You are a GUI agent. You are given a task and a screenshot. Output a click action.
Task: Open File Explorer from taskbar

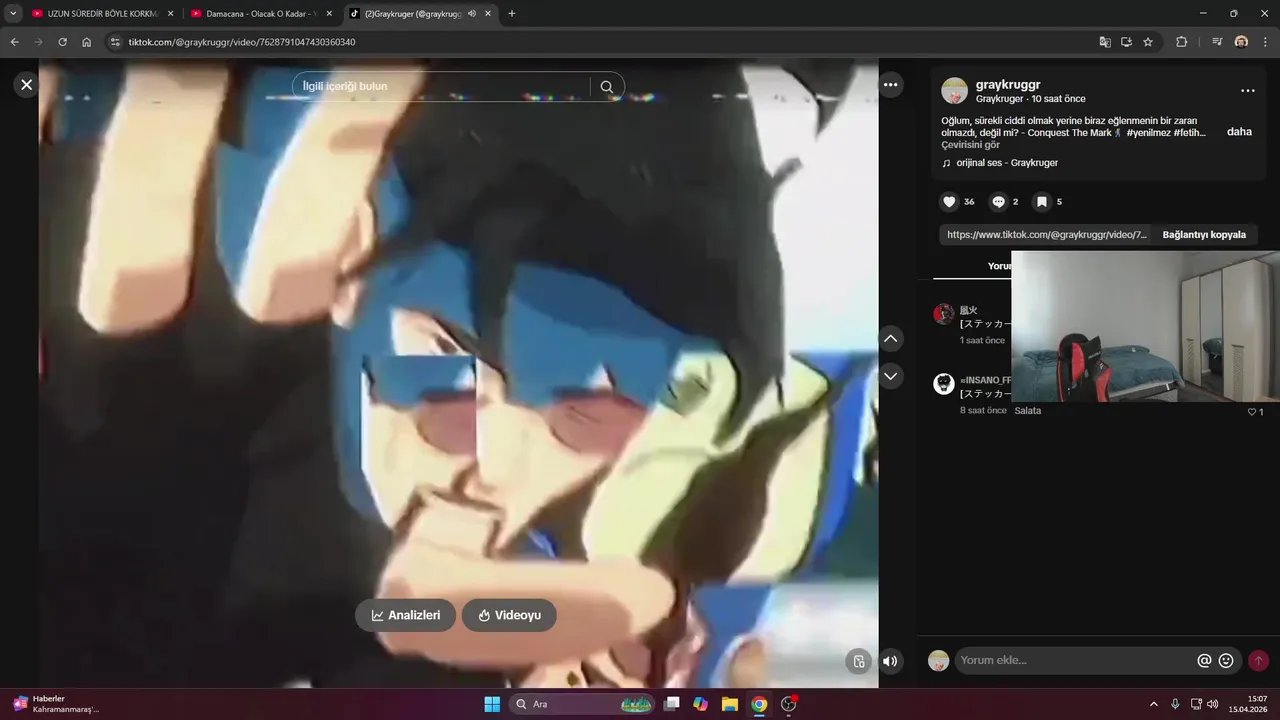(x=730, y=704)
